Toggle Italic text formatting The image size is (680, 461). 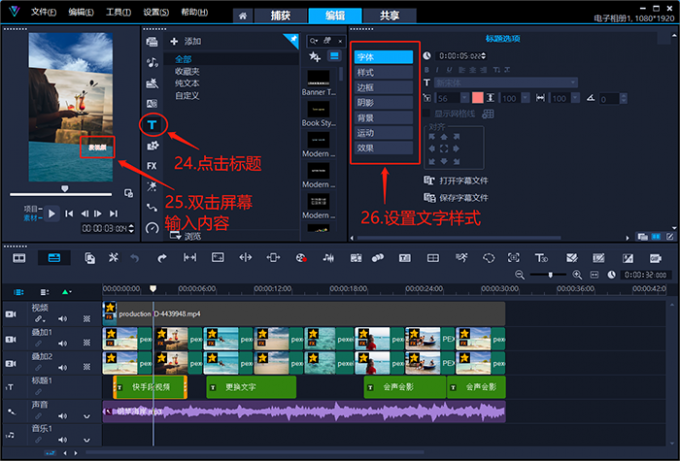point(437,69)
